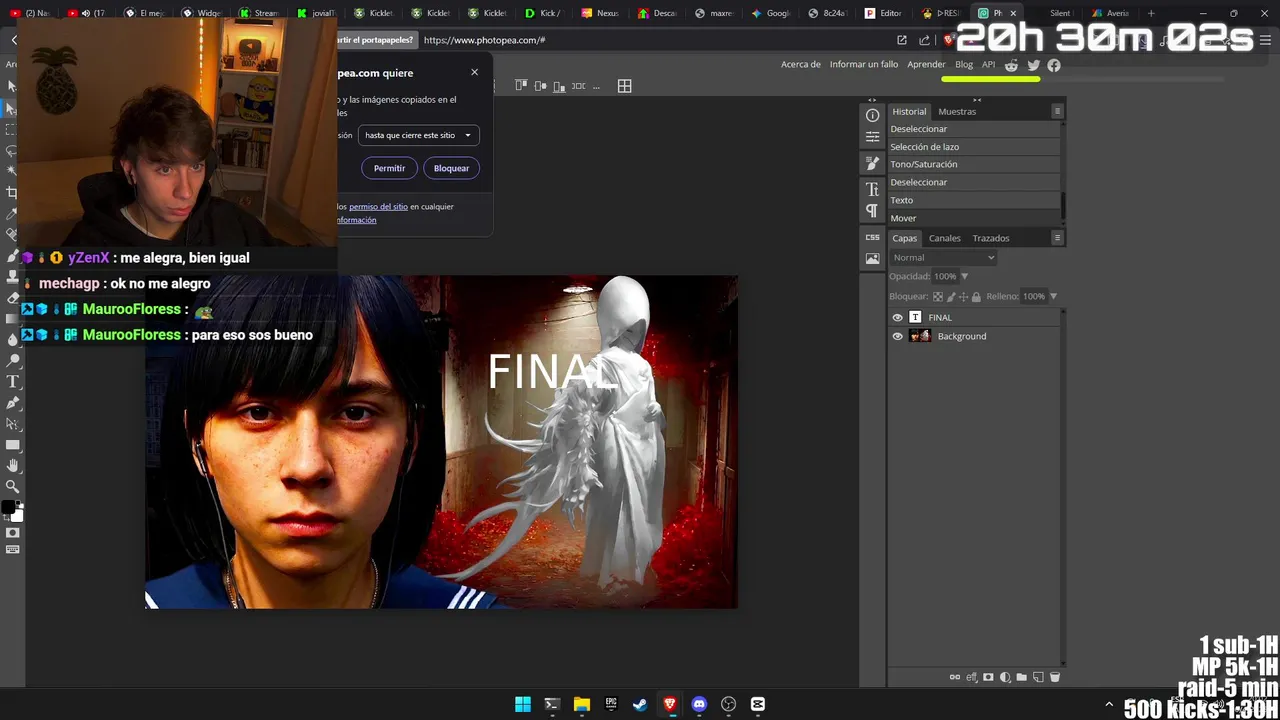
Task: Open 'permiso del sitio' link
Action: point(378,206)
